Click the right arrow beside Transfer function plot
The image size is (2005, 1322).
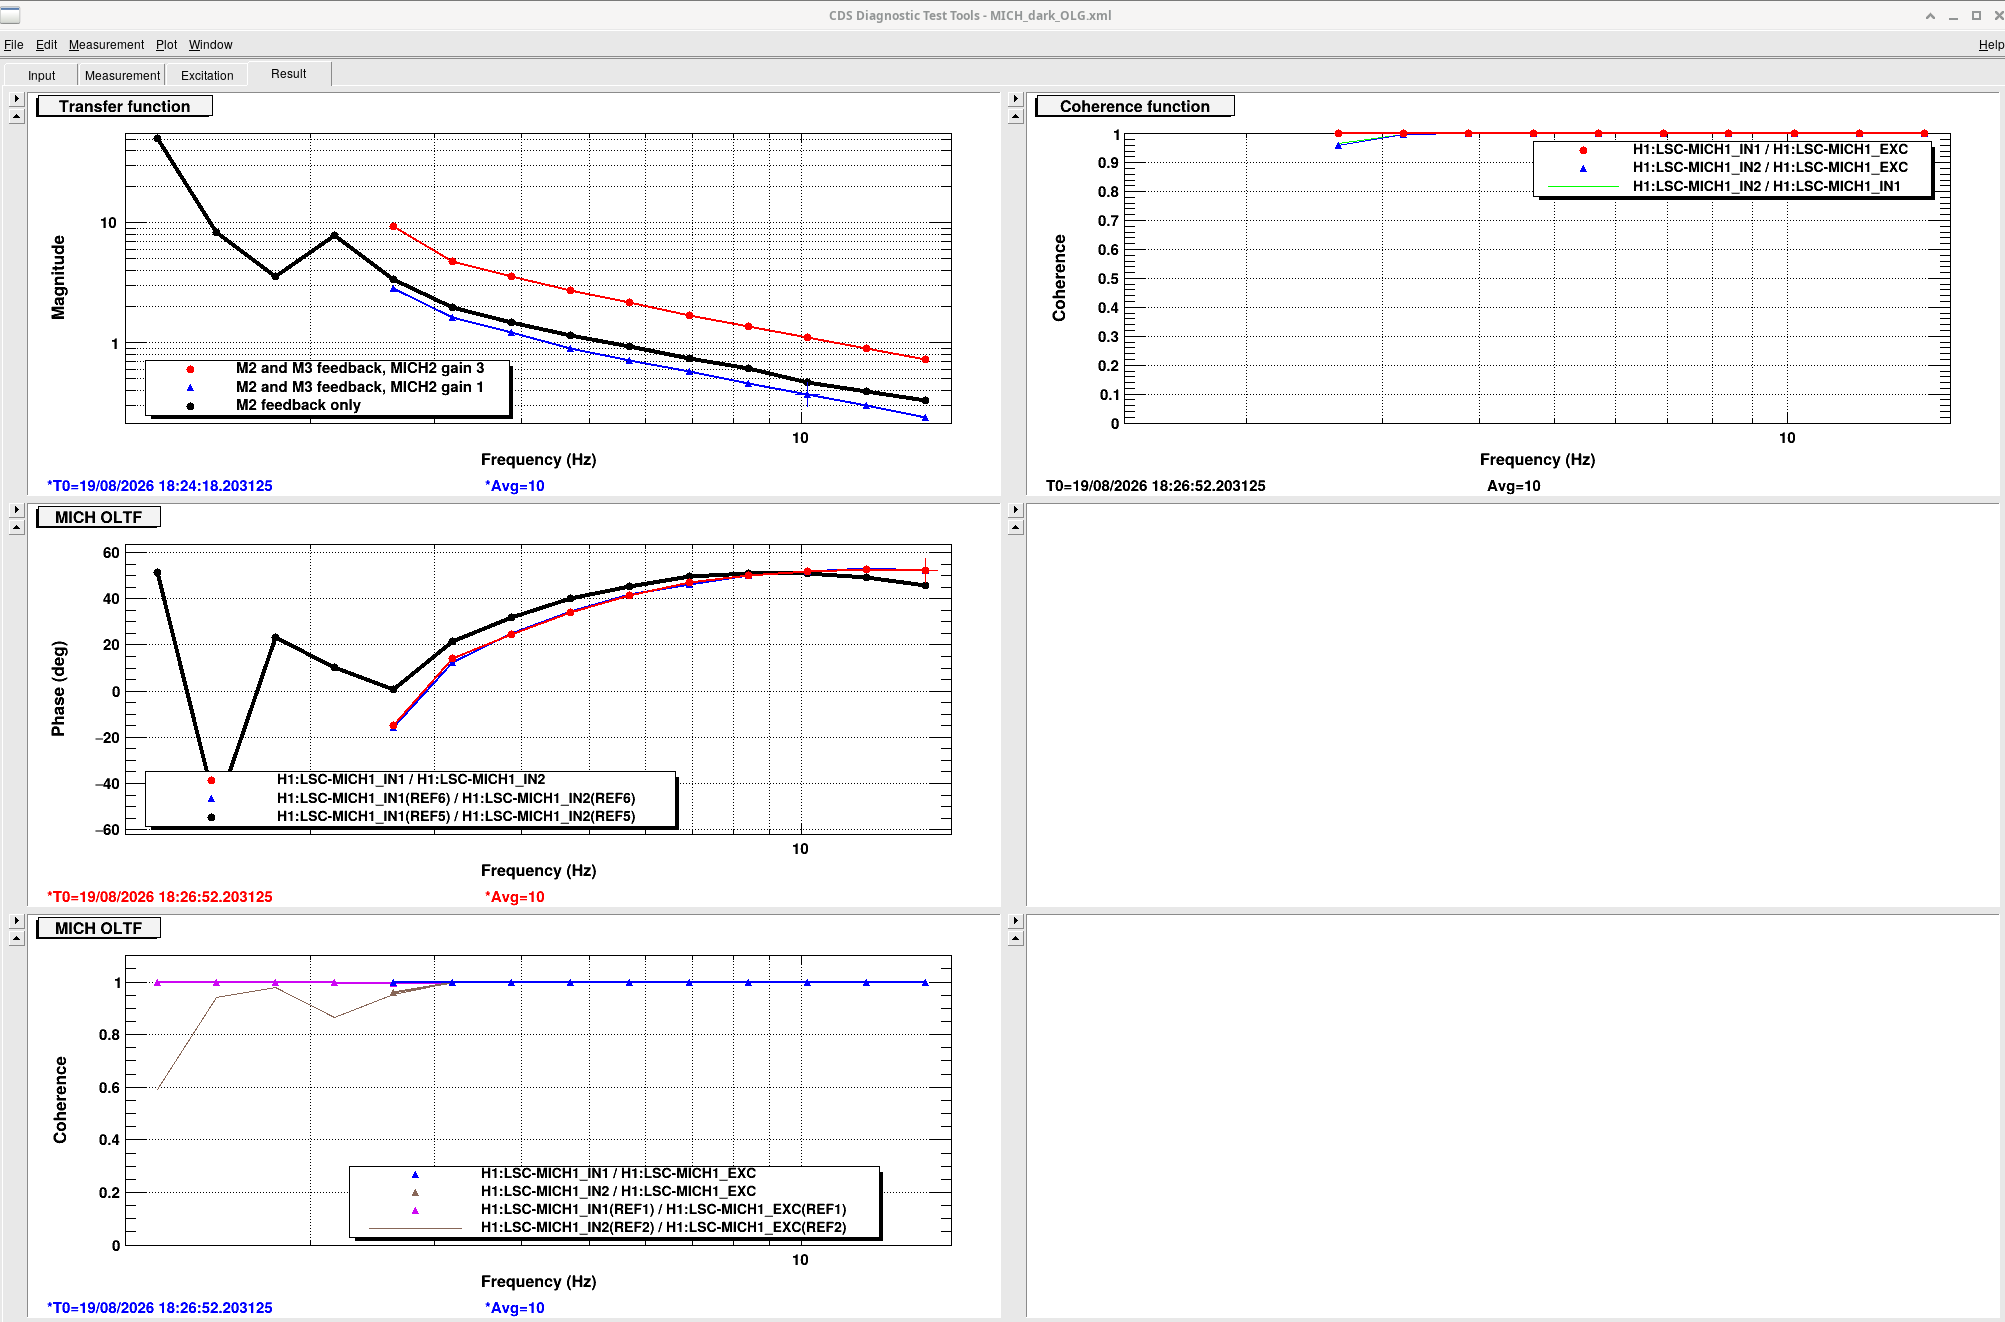[16, 99]
